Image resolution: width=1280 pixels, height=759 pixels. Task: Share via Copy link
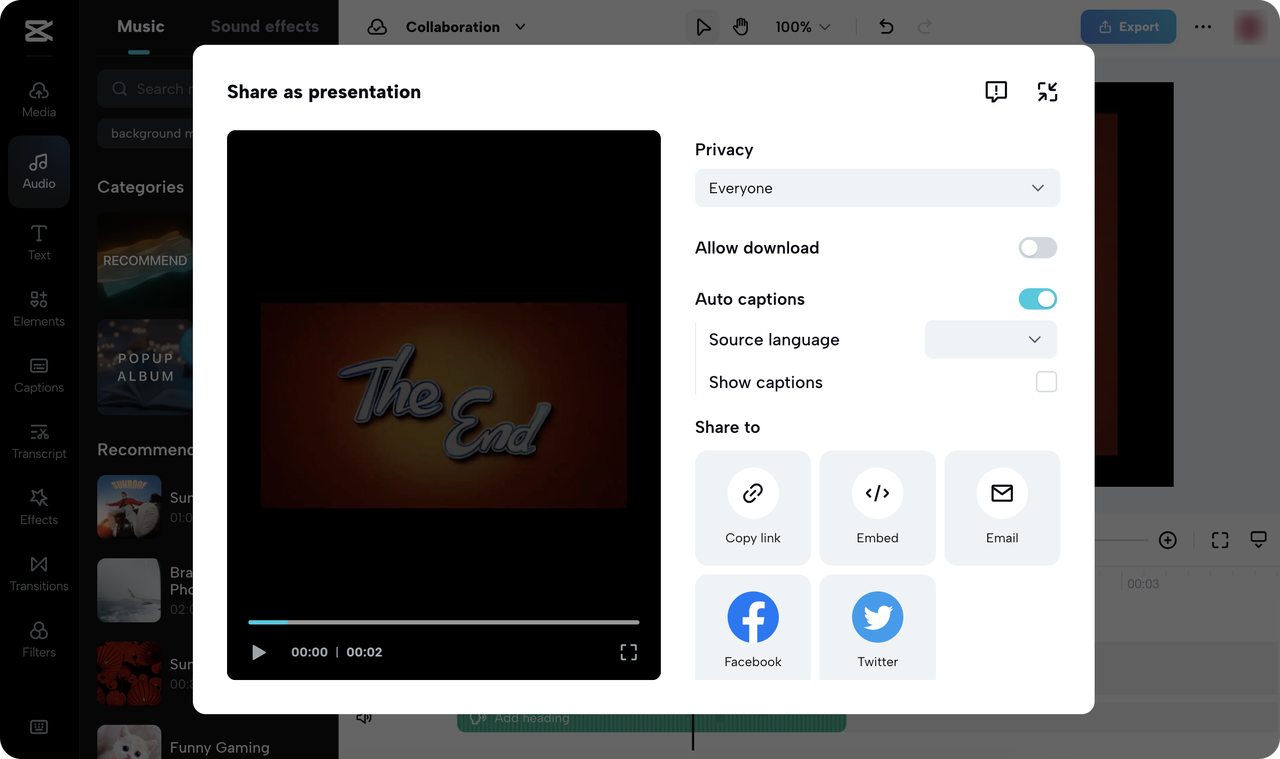(x=753, y=508)
